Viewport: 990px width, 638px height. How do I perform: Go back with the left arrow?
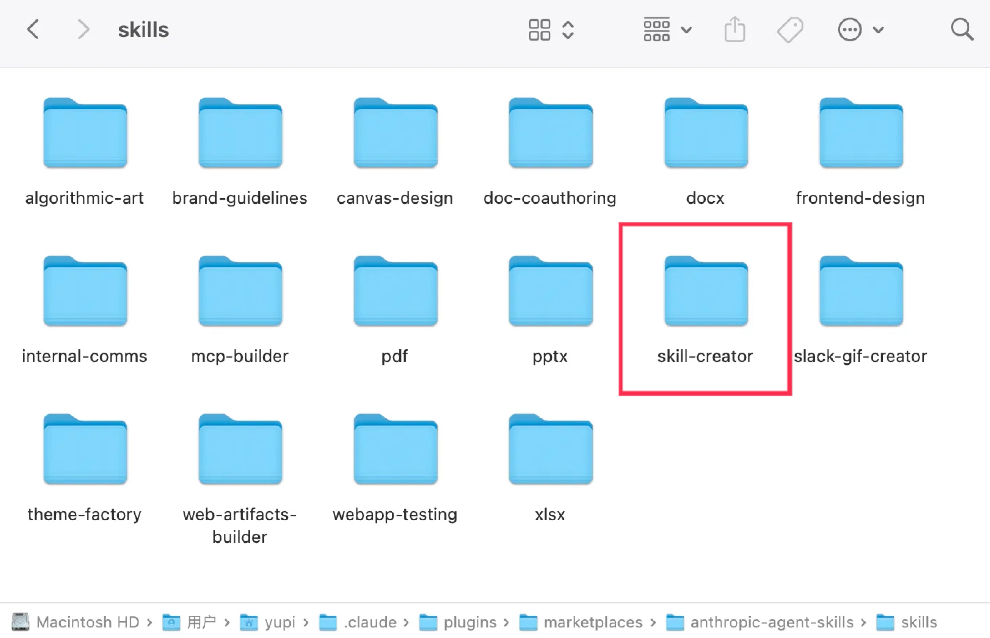pos(33,30)
